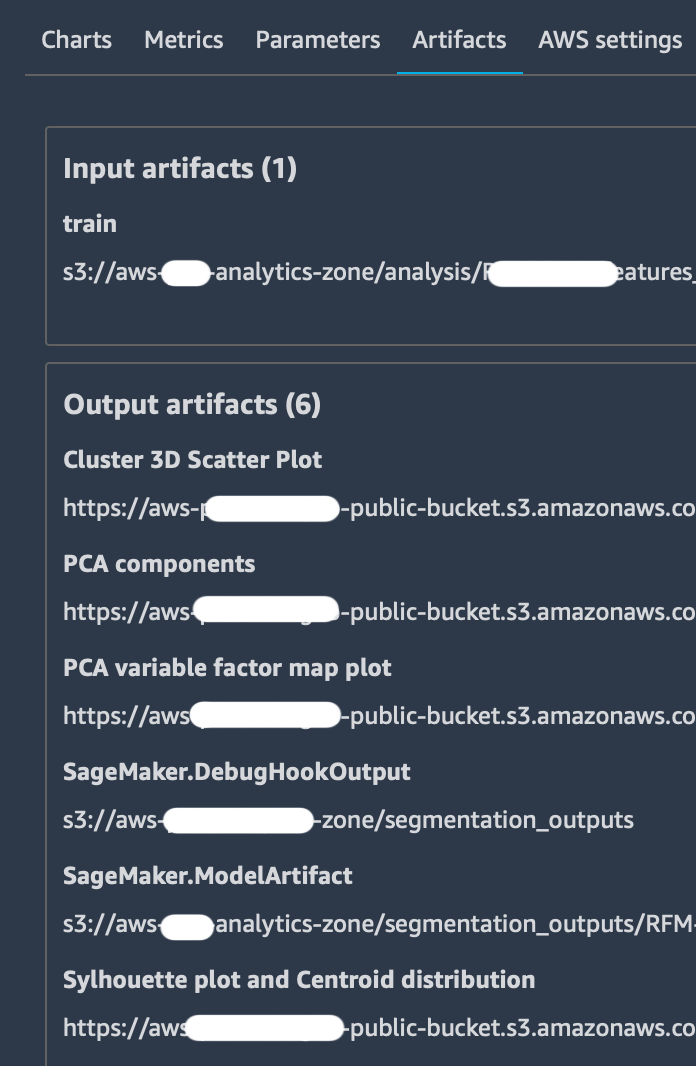Select the Artifacts tab
The image size is (696, 1066).
pyautogui.click(x=459, y=40)
